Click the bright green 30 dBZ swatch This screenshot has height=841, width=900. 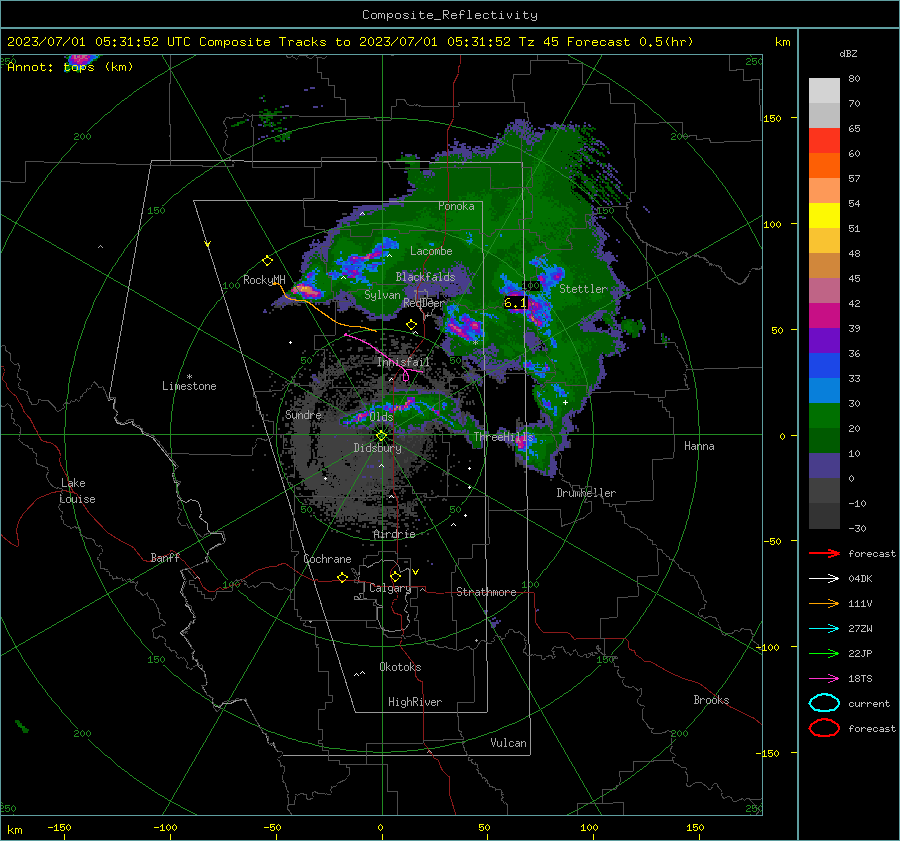[x=824, y=416]
